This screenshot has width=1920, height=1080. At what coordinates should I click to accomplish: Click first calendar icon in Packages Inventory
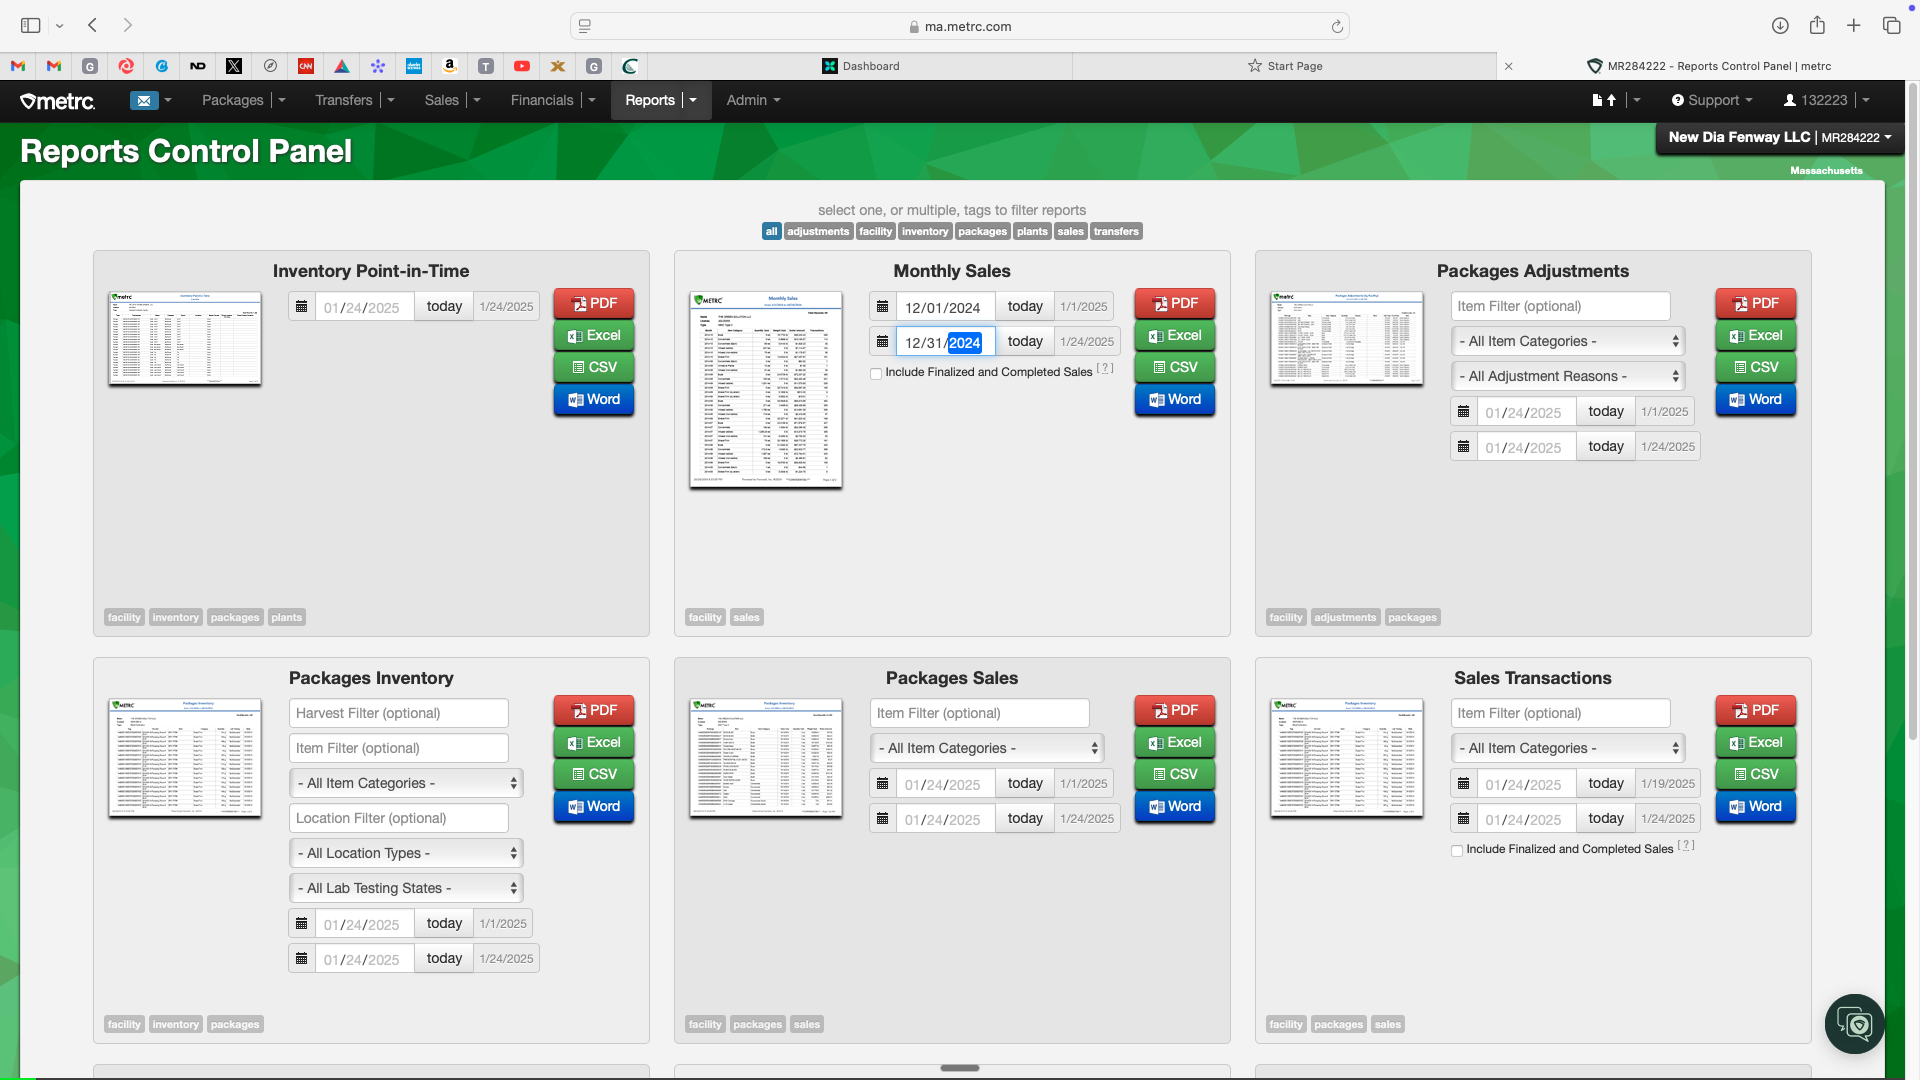[x=302, y=923]
